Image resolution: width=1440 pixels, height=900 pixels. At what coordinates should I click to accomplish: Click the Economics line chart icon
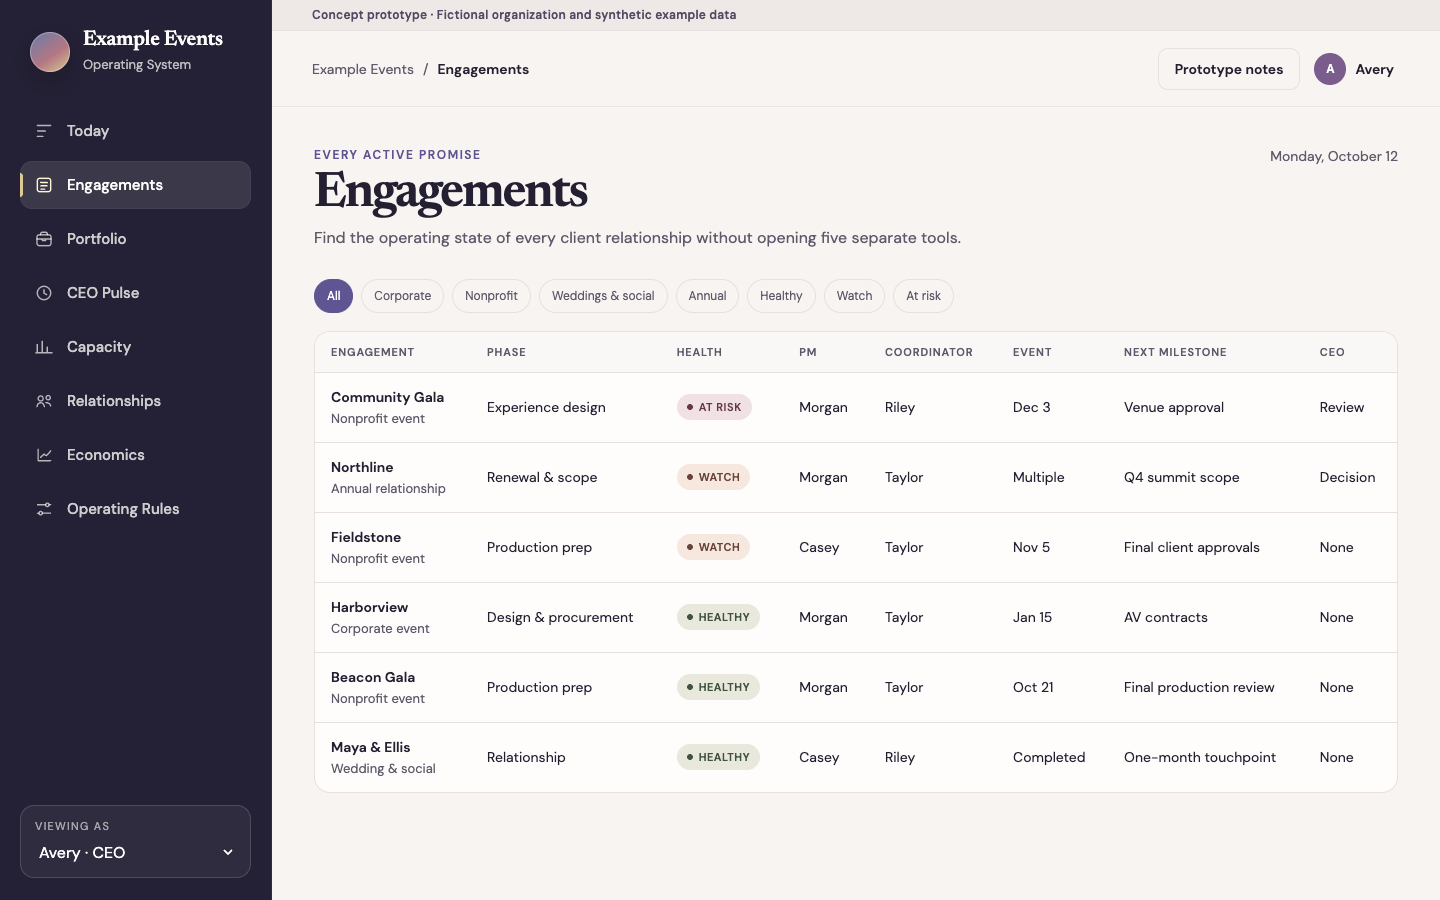pos(44,455)
